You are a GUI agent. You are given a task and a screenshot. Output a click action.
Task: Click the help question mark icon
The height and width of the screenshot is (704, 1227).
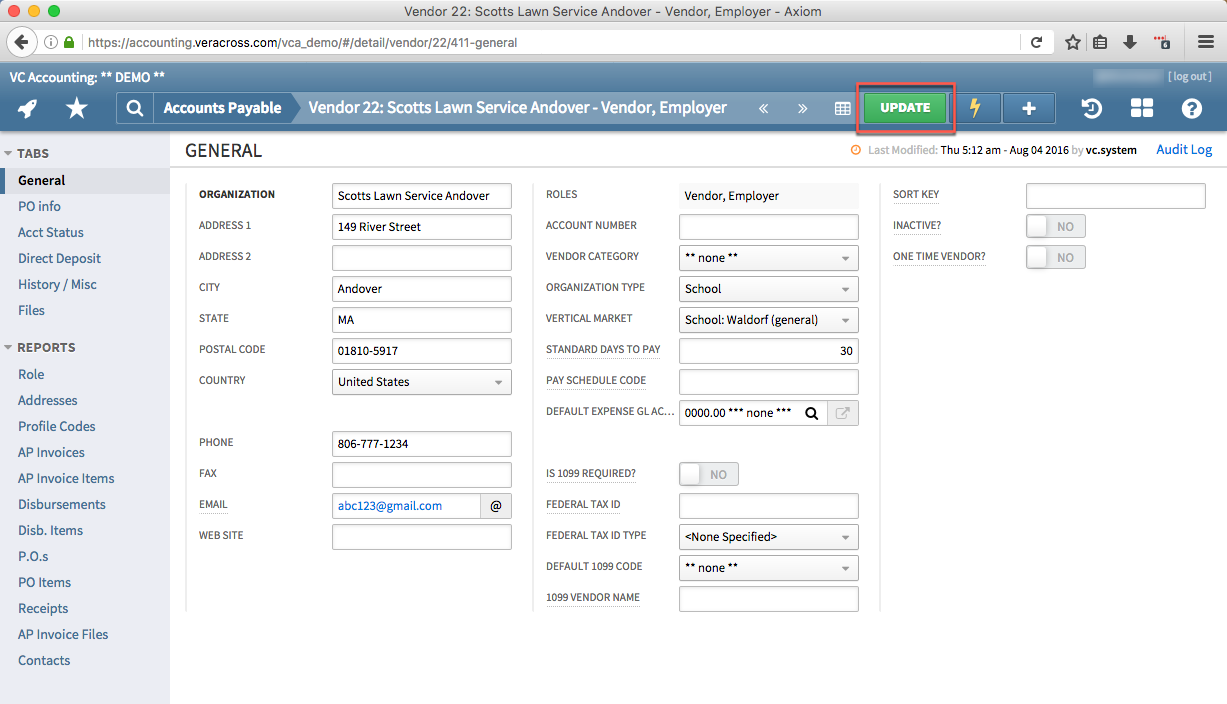1191,108
